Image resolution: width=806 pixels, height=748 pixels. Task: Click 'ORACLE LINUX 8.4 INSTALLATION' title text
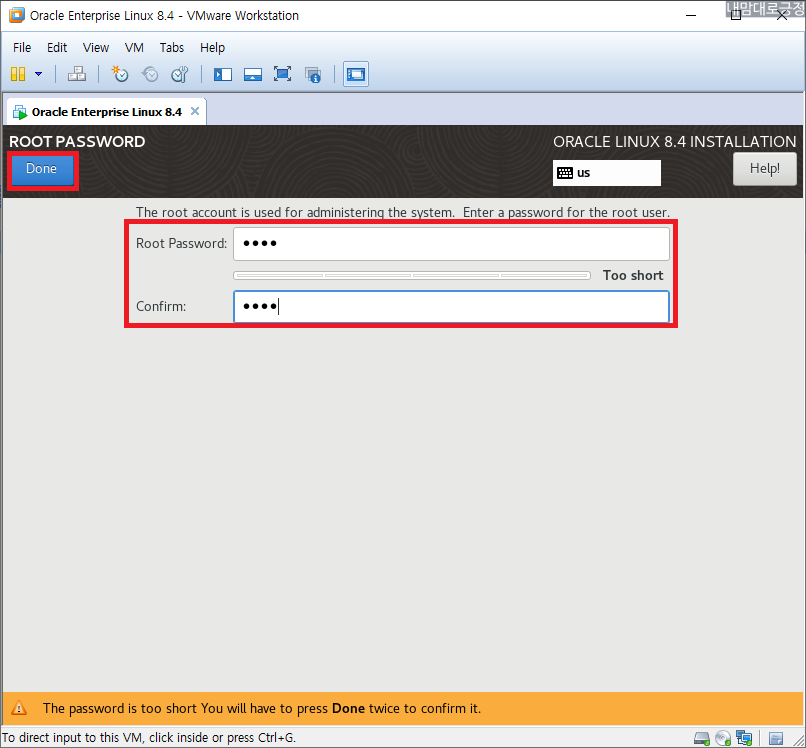[674, 142]
